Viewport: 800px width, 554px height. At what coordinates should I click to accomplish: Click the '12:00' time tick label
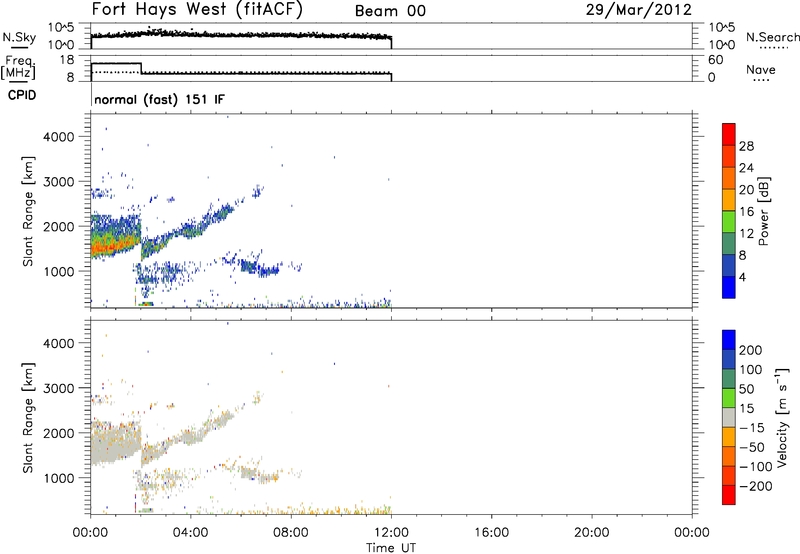pos(391,533)
